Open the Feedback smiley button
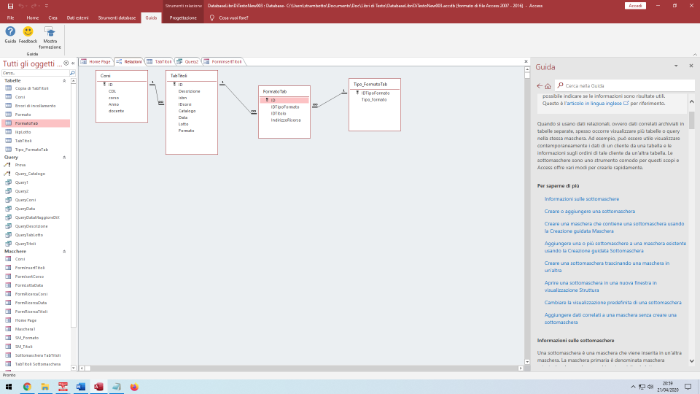 [x=28, y=35]
